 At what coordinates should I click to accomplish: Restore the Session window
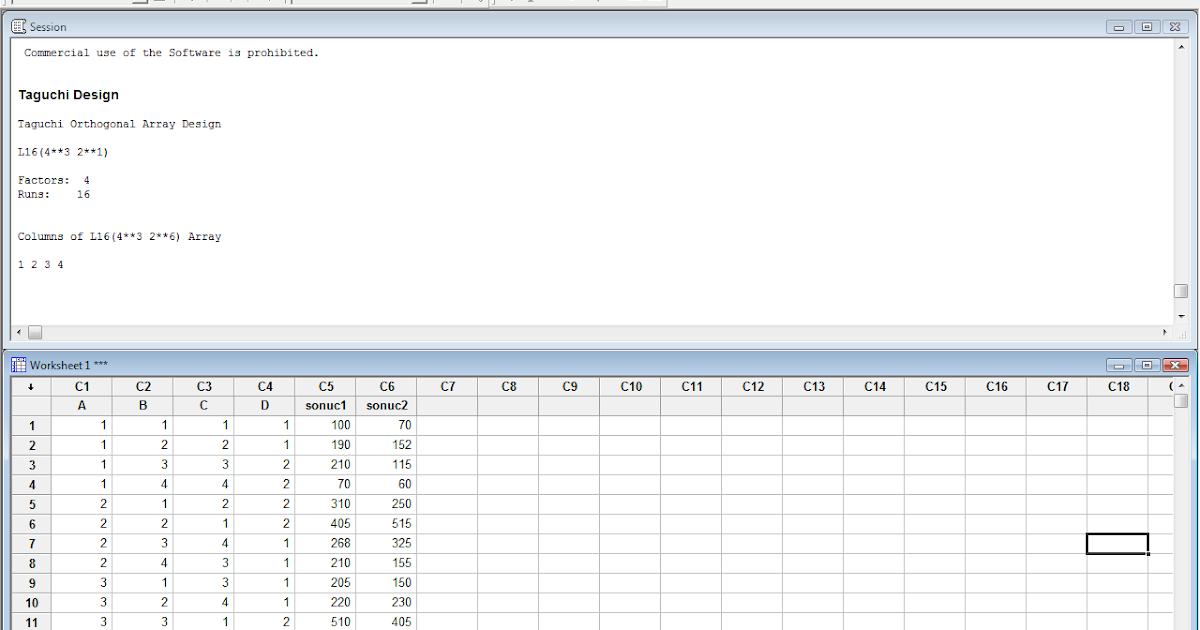coord(1146,26)
